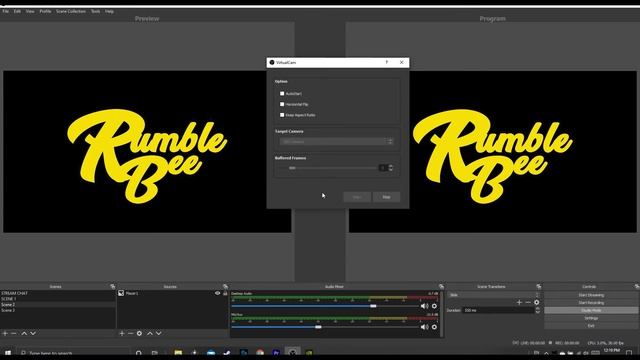Mute Mic/Aux speaker icon

point(424,327)
